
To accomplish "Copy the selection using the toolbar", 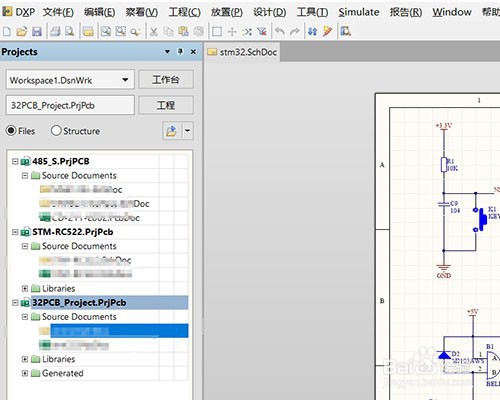I will pos(169,32).
